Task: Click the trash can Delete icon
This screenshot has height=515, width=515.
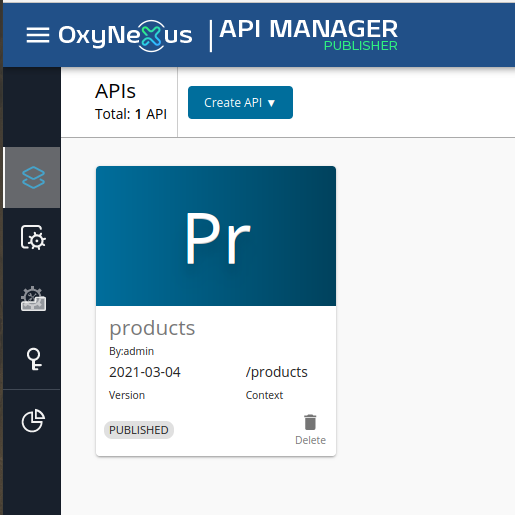Action: [310, 422]
